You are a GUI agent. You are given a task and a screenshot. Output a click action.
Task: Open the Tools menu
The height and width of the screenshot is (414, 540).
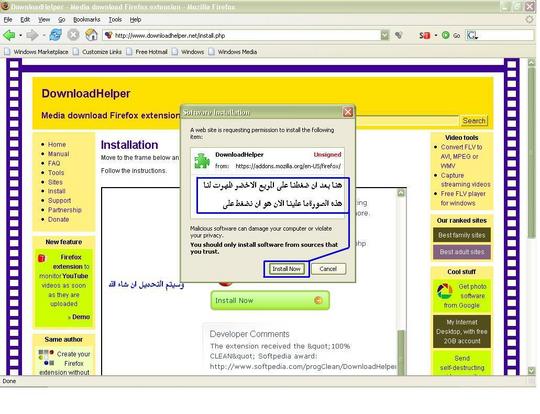115,20
